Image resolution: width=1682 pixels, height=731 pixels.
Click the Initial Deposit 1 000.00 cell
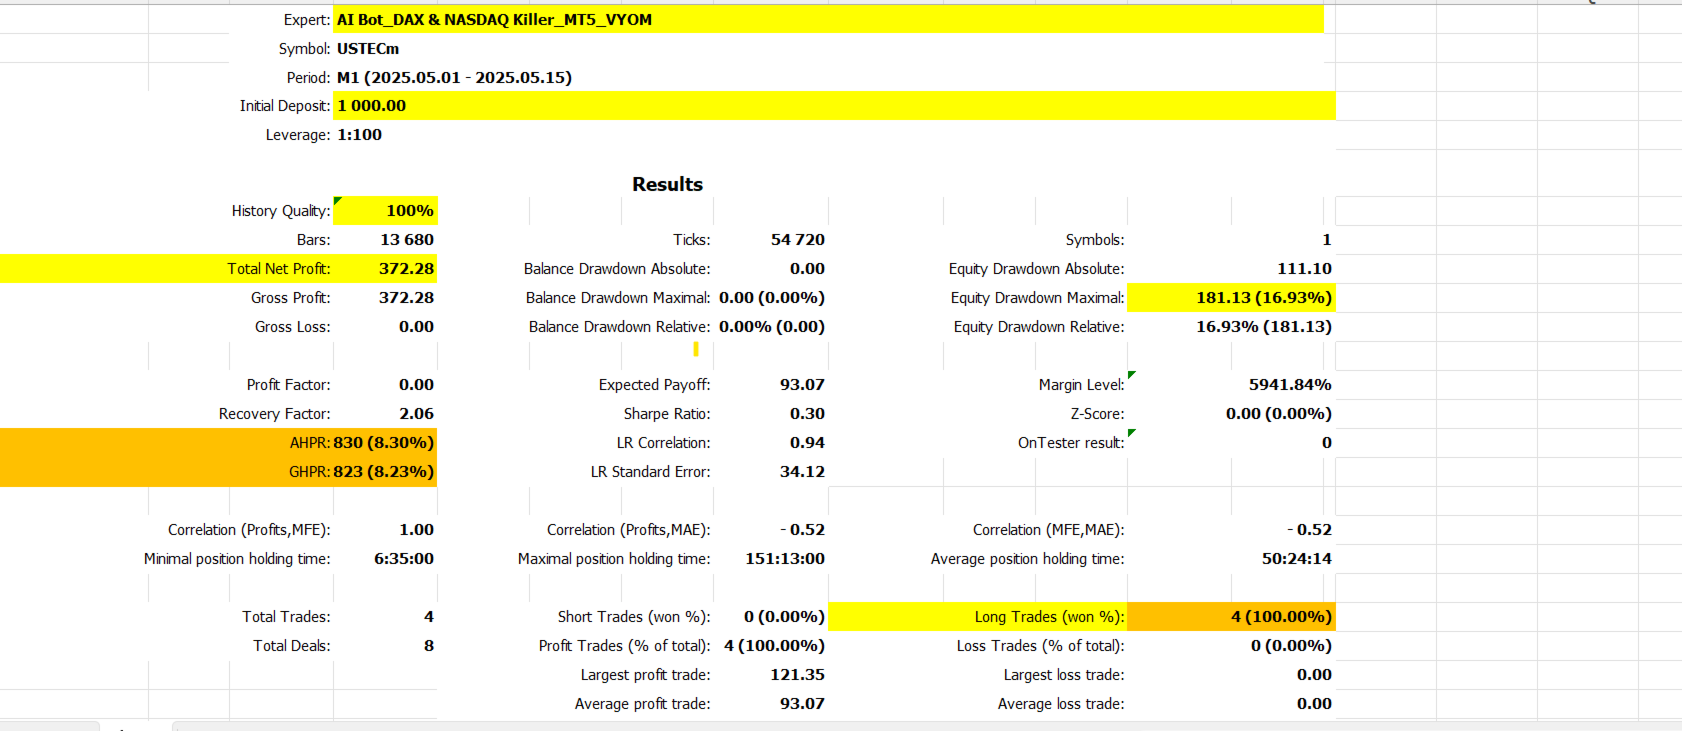(834, 105)
